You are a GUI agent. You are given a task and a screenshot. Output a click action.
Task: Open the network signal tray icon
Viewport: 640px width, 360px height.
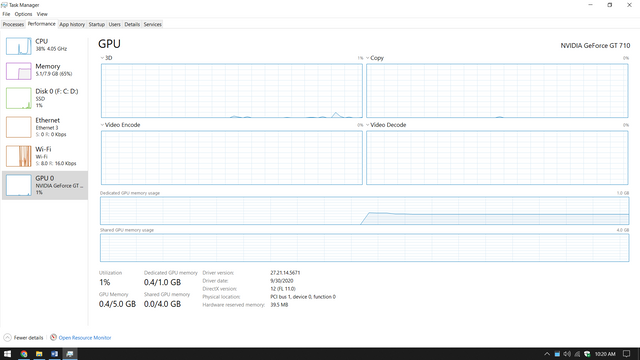pyautogui.click(x=577, y=354)
